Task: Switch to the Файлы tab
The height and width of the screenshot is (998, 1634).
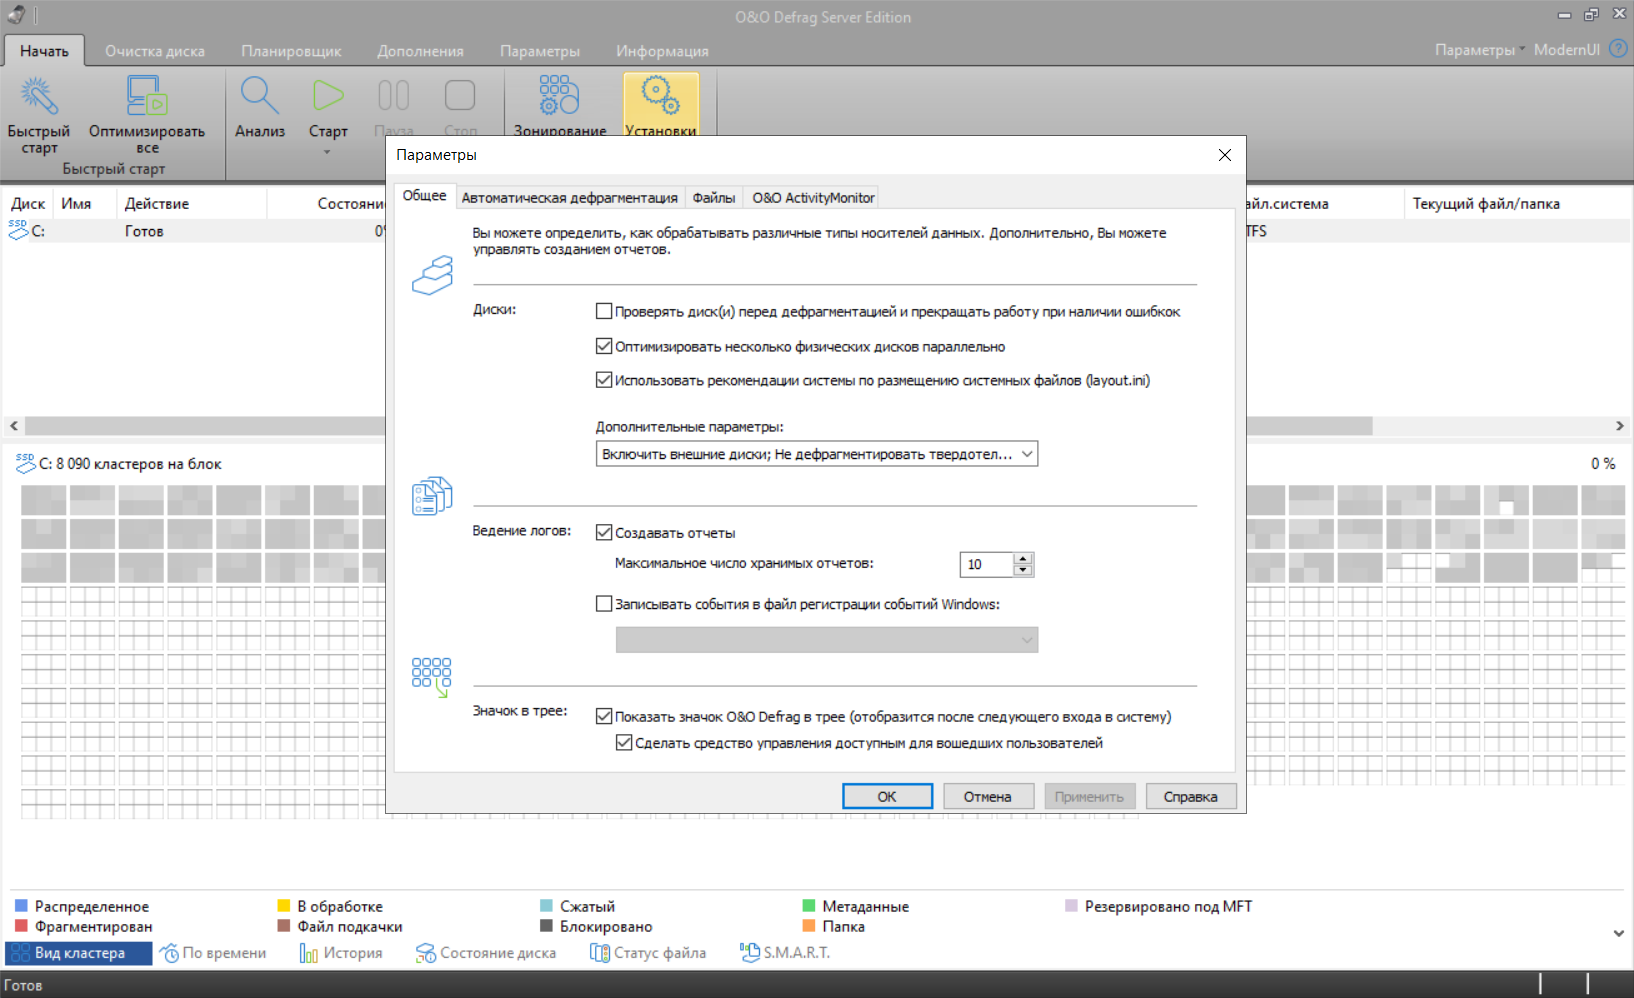Action: click(x=714, y=198)
